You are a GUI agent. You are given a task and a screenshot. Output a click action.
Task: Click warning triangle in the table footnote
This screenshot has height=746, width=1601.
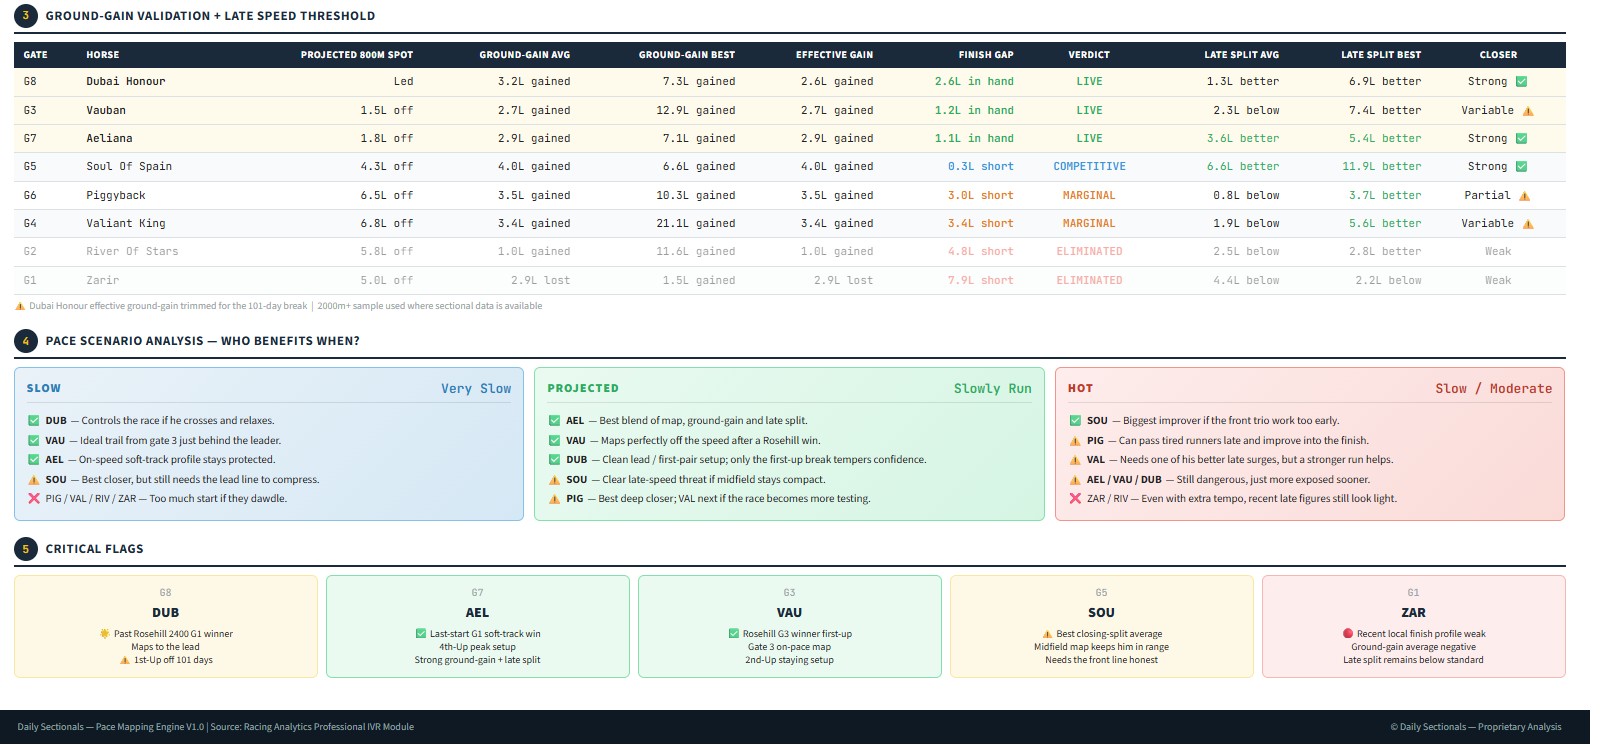pyautogui.click(x=20, y=306)
